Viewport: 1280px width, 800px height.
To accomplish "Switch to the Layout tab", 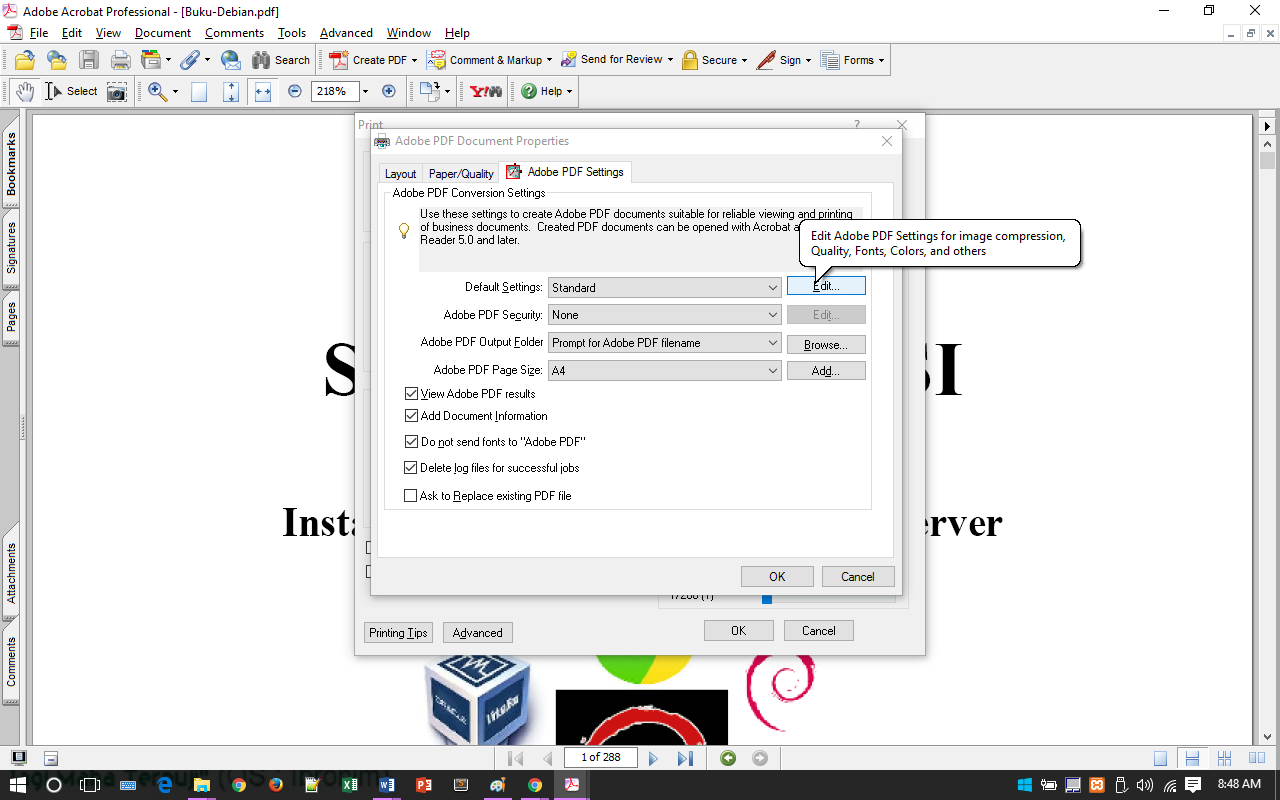I will [400, 174].
